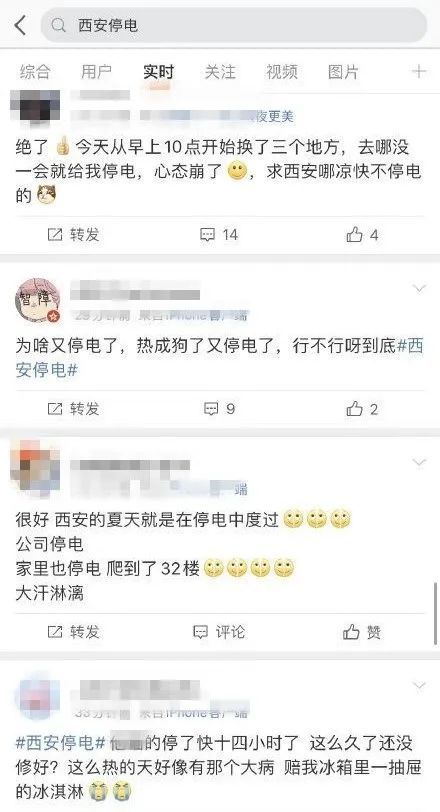Image resolution: width=440 pixels, height=812 pixels.
Task: Expand options chevron on fourth post
Action: 419,686
